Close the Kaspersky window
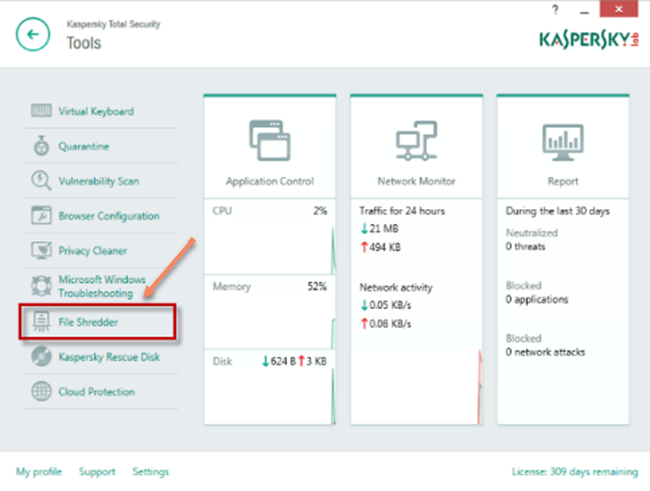The width and height of the screenshot is (650, 491). click(618, 9)
